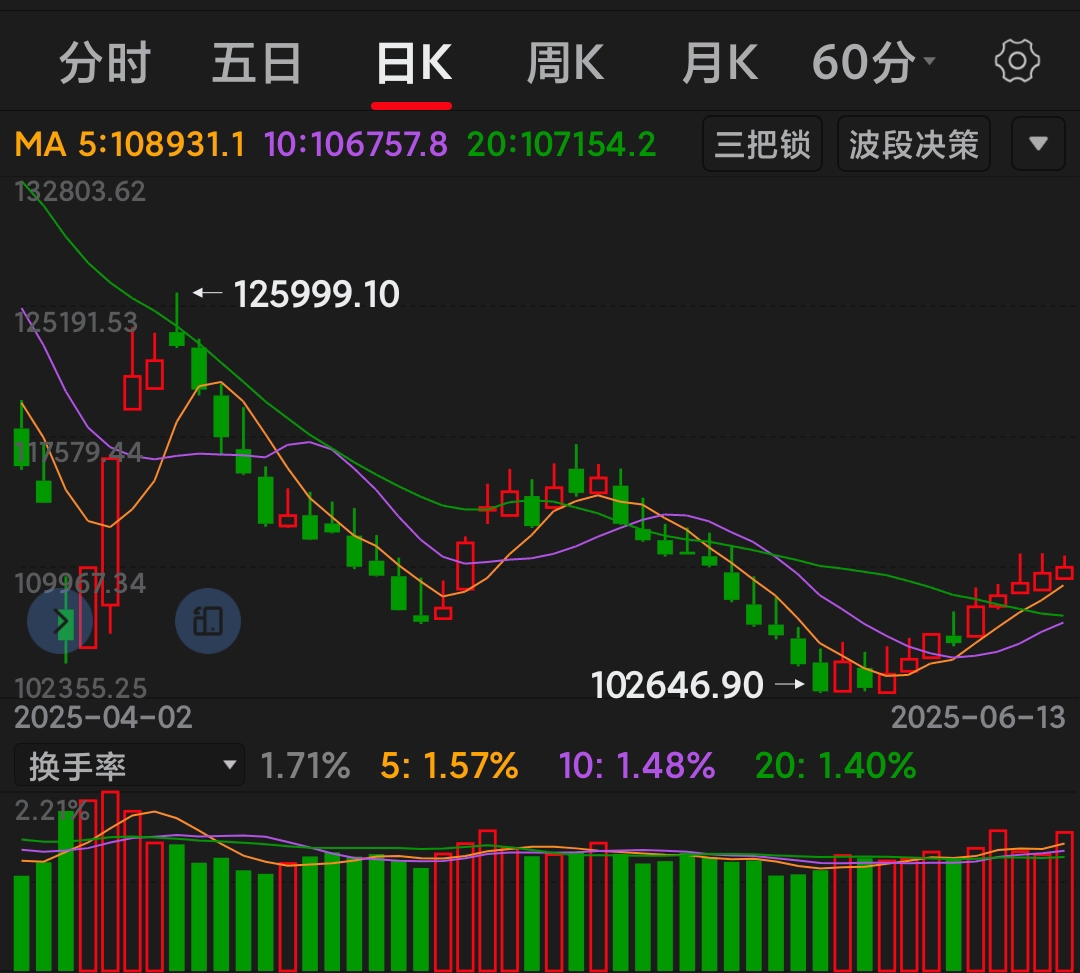Tap the 132803.62 price axis label

[x=80, y=191]
